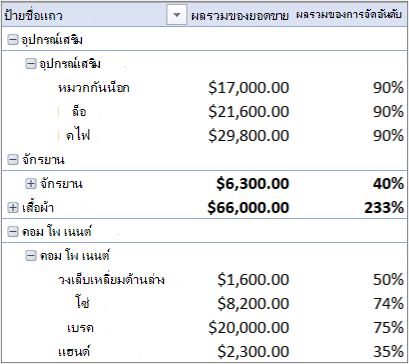Select the โซ่ row label
The width and height of the screenshot is (409, 364).
[x=82, y=303]
